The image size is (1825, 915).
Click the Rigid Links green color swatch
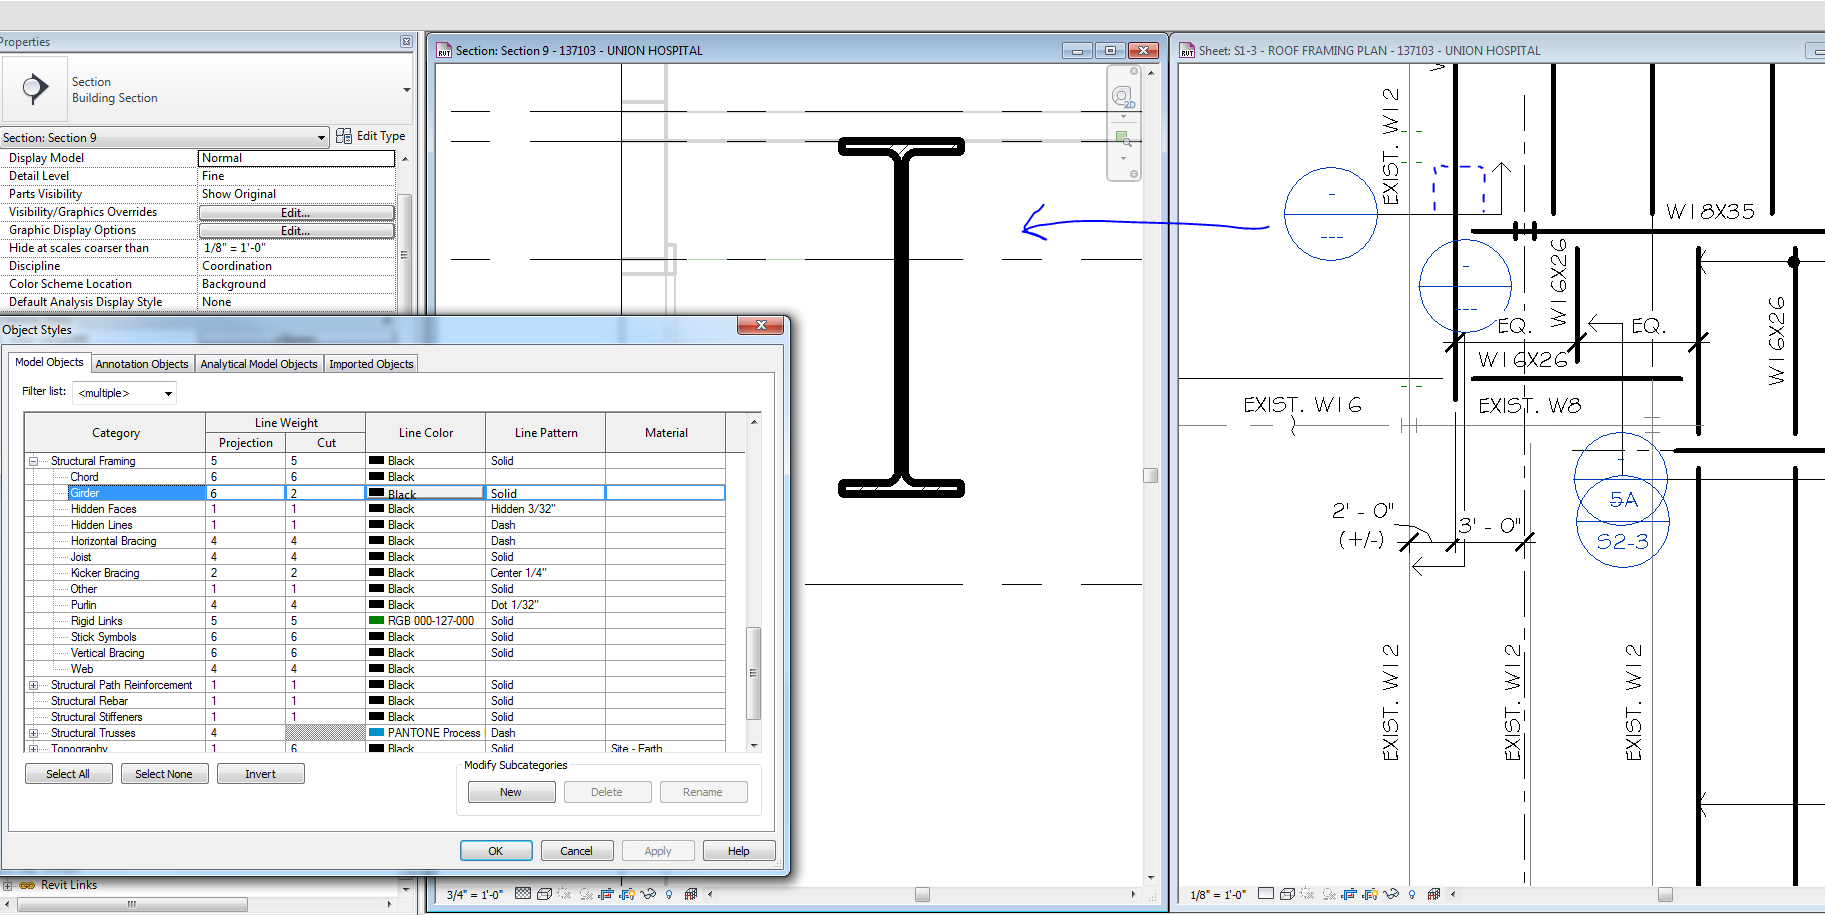tap(376, 621)
